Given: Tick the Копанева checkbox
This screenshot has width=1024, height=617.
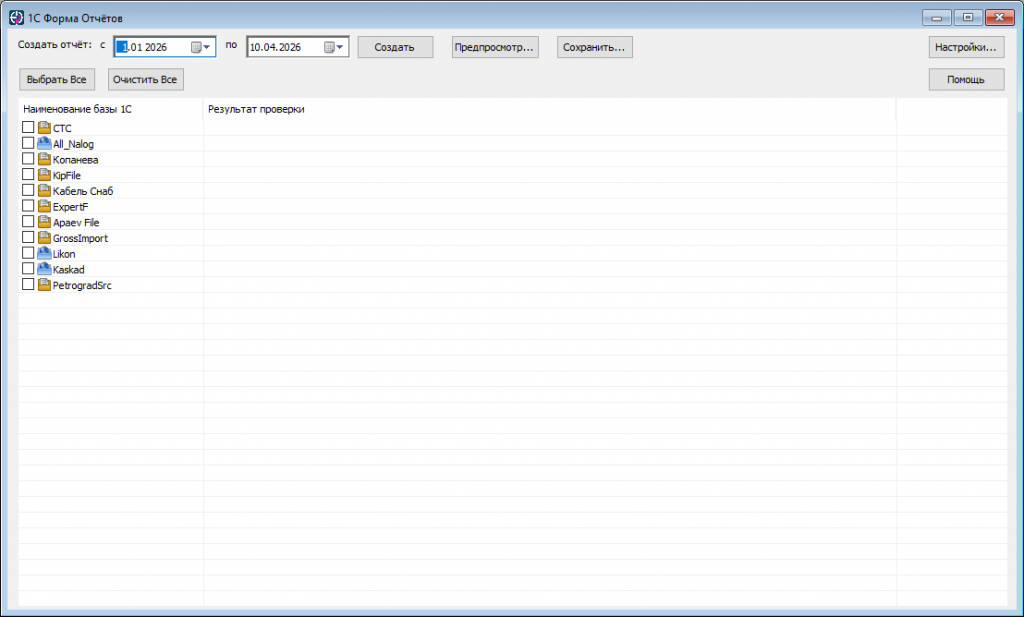Looking at the screenshot, I should (x=28, y=159).
